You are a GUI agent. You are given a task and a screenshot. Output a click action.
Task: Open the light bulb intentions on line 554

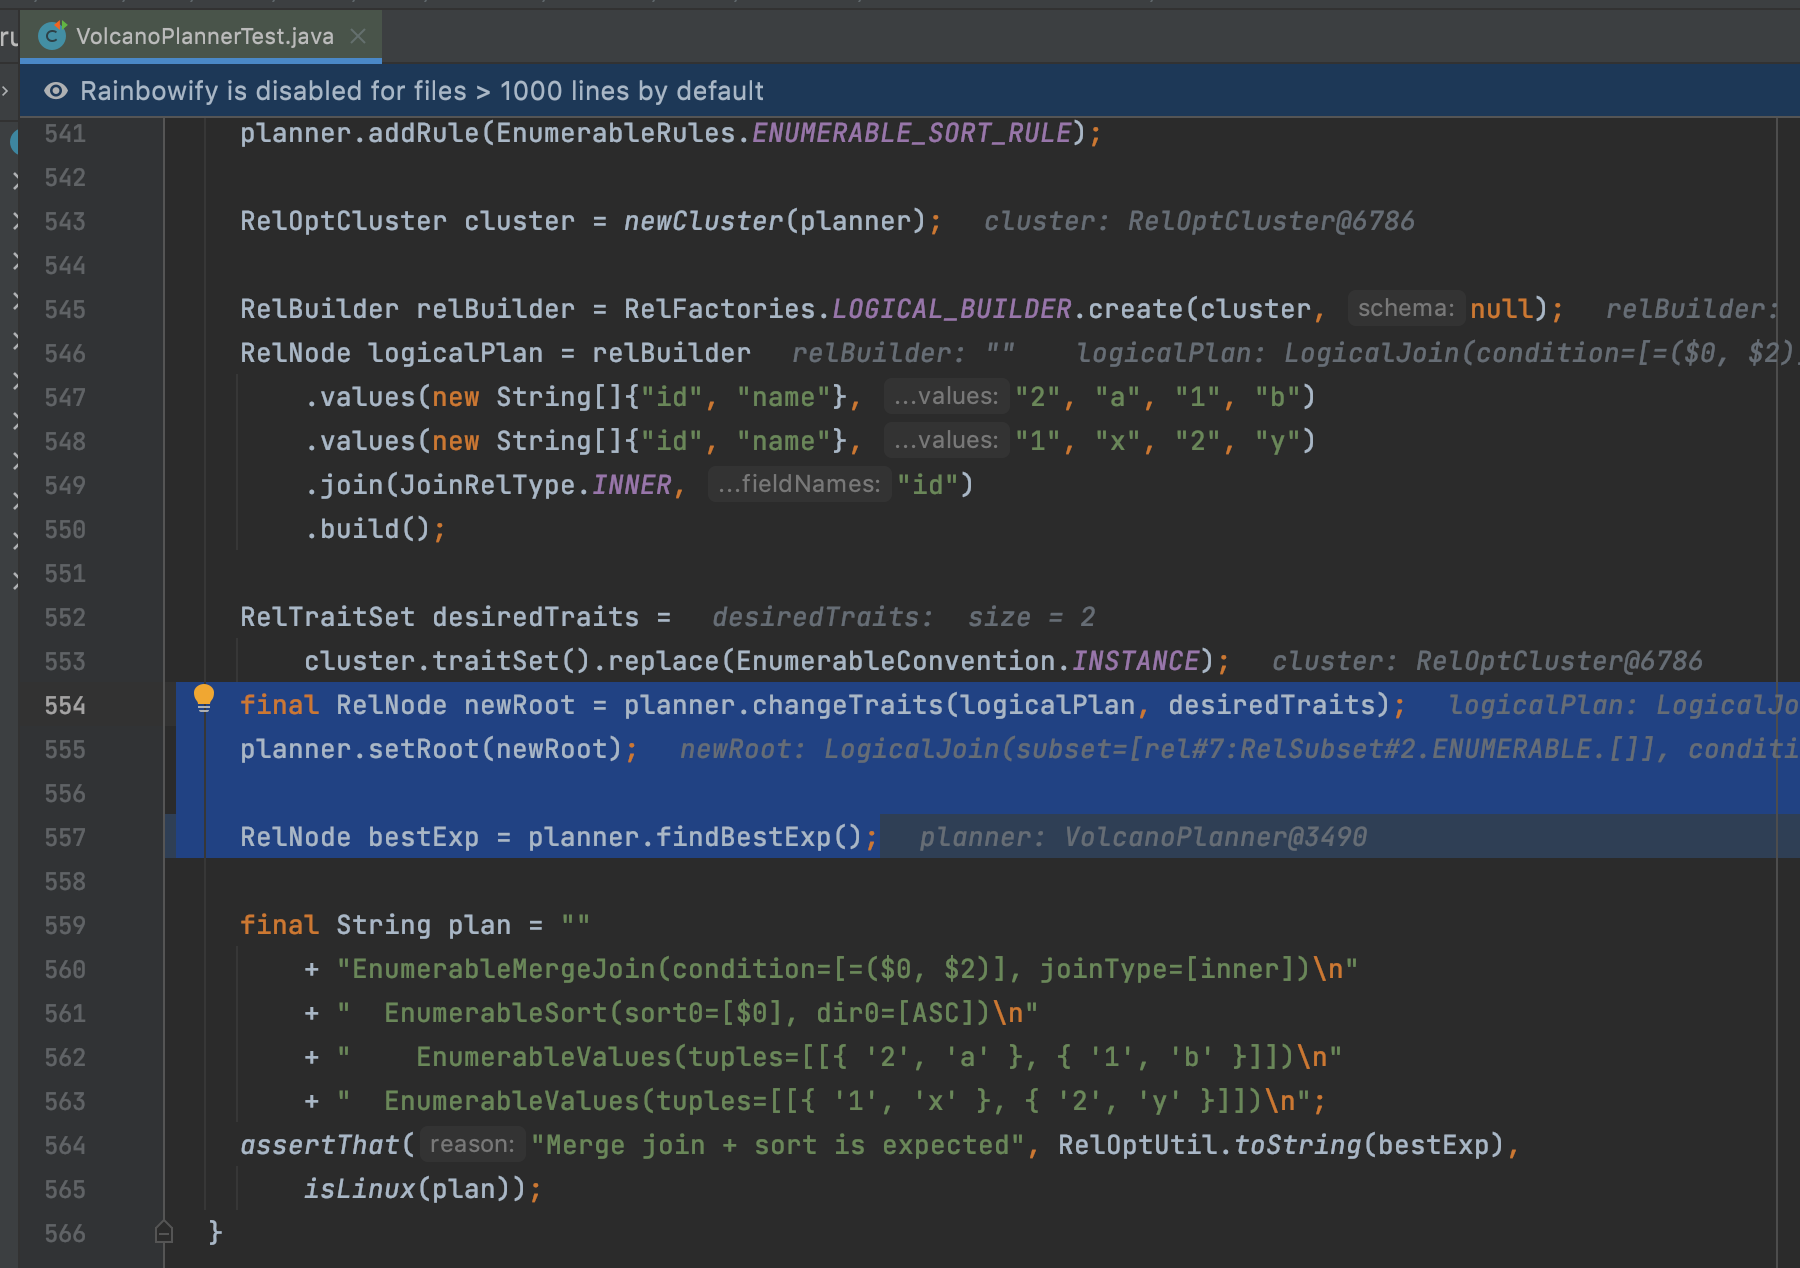204,697
